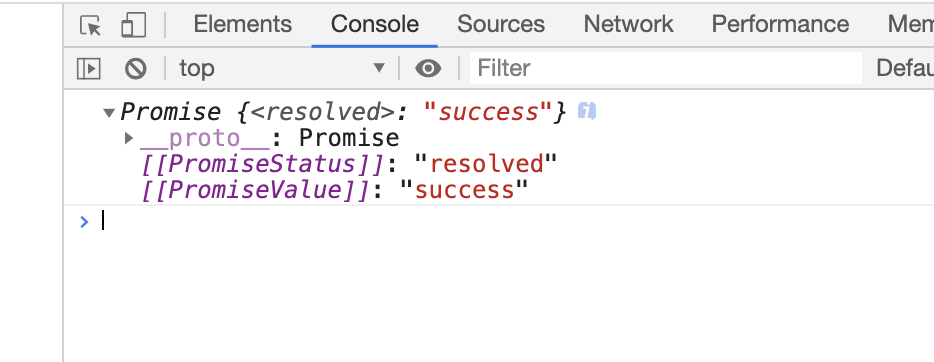Image resolution: width=934 pixels, height=362 pixels.
Task: Open the partially visible Memory tab
Action: coord(910,24)
